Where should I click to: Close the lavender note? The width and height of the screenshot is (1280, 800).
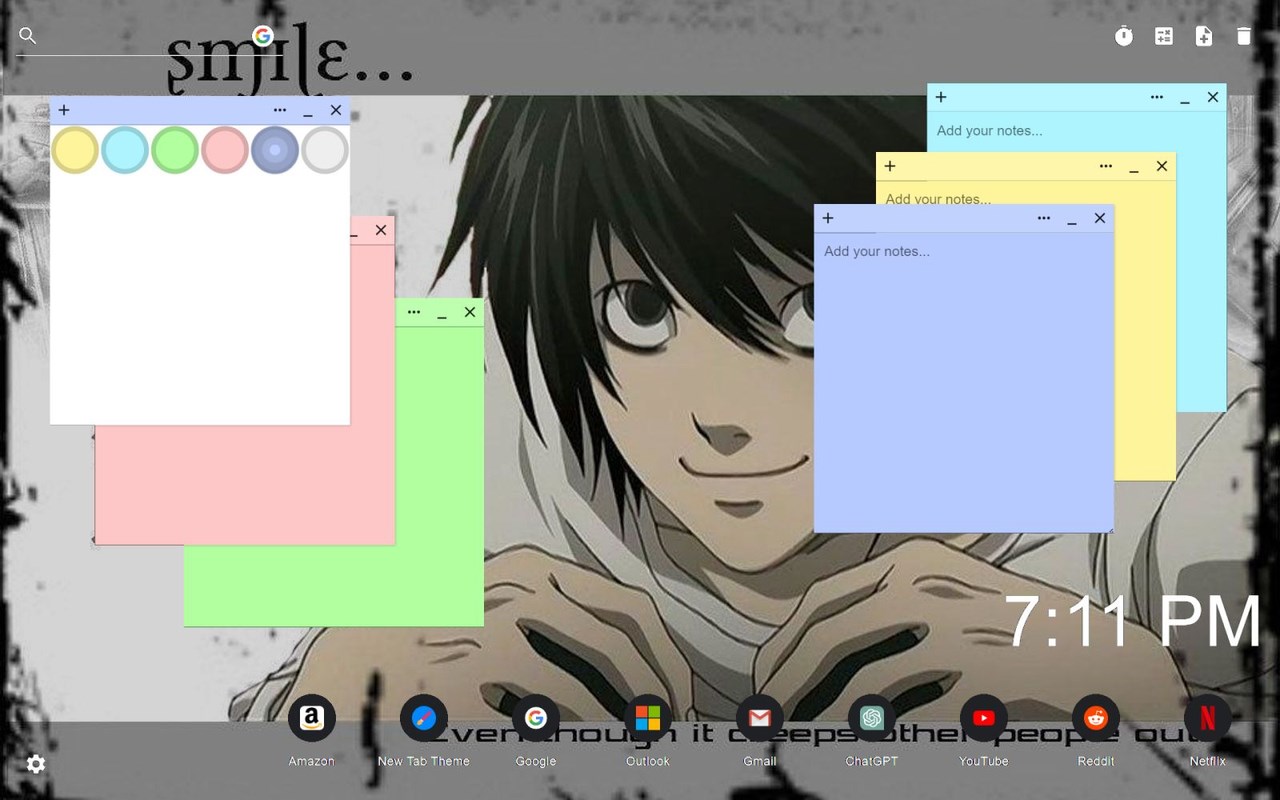pos(1100,218)
